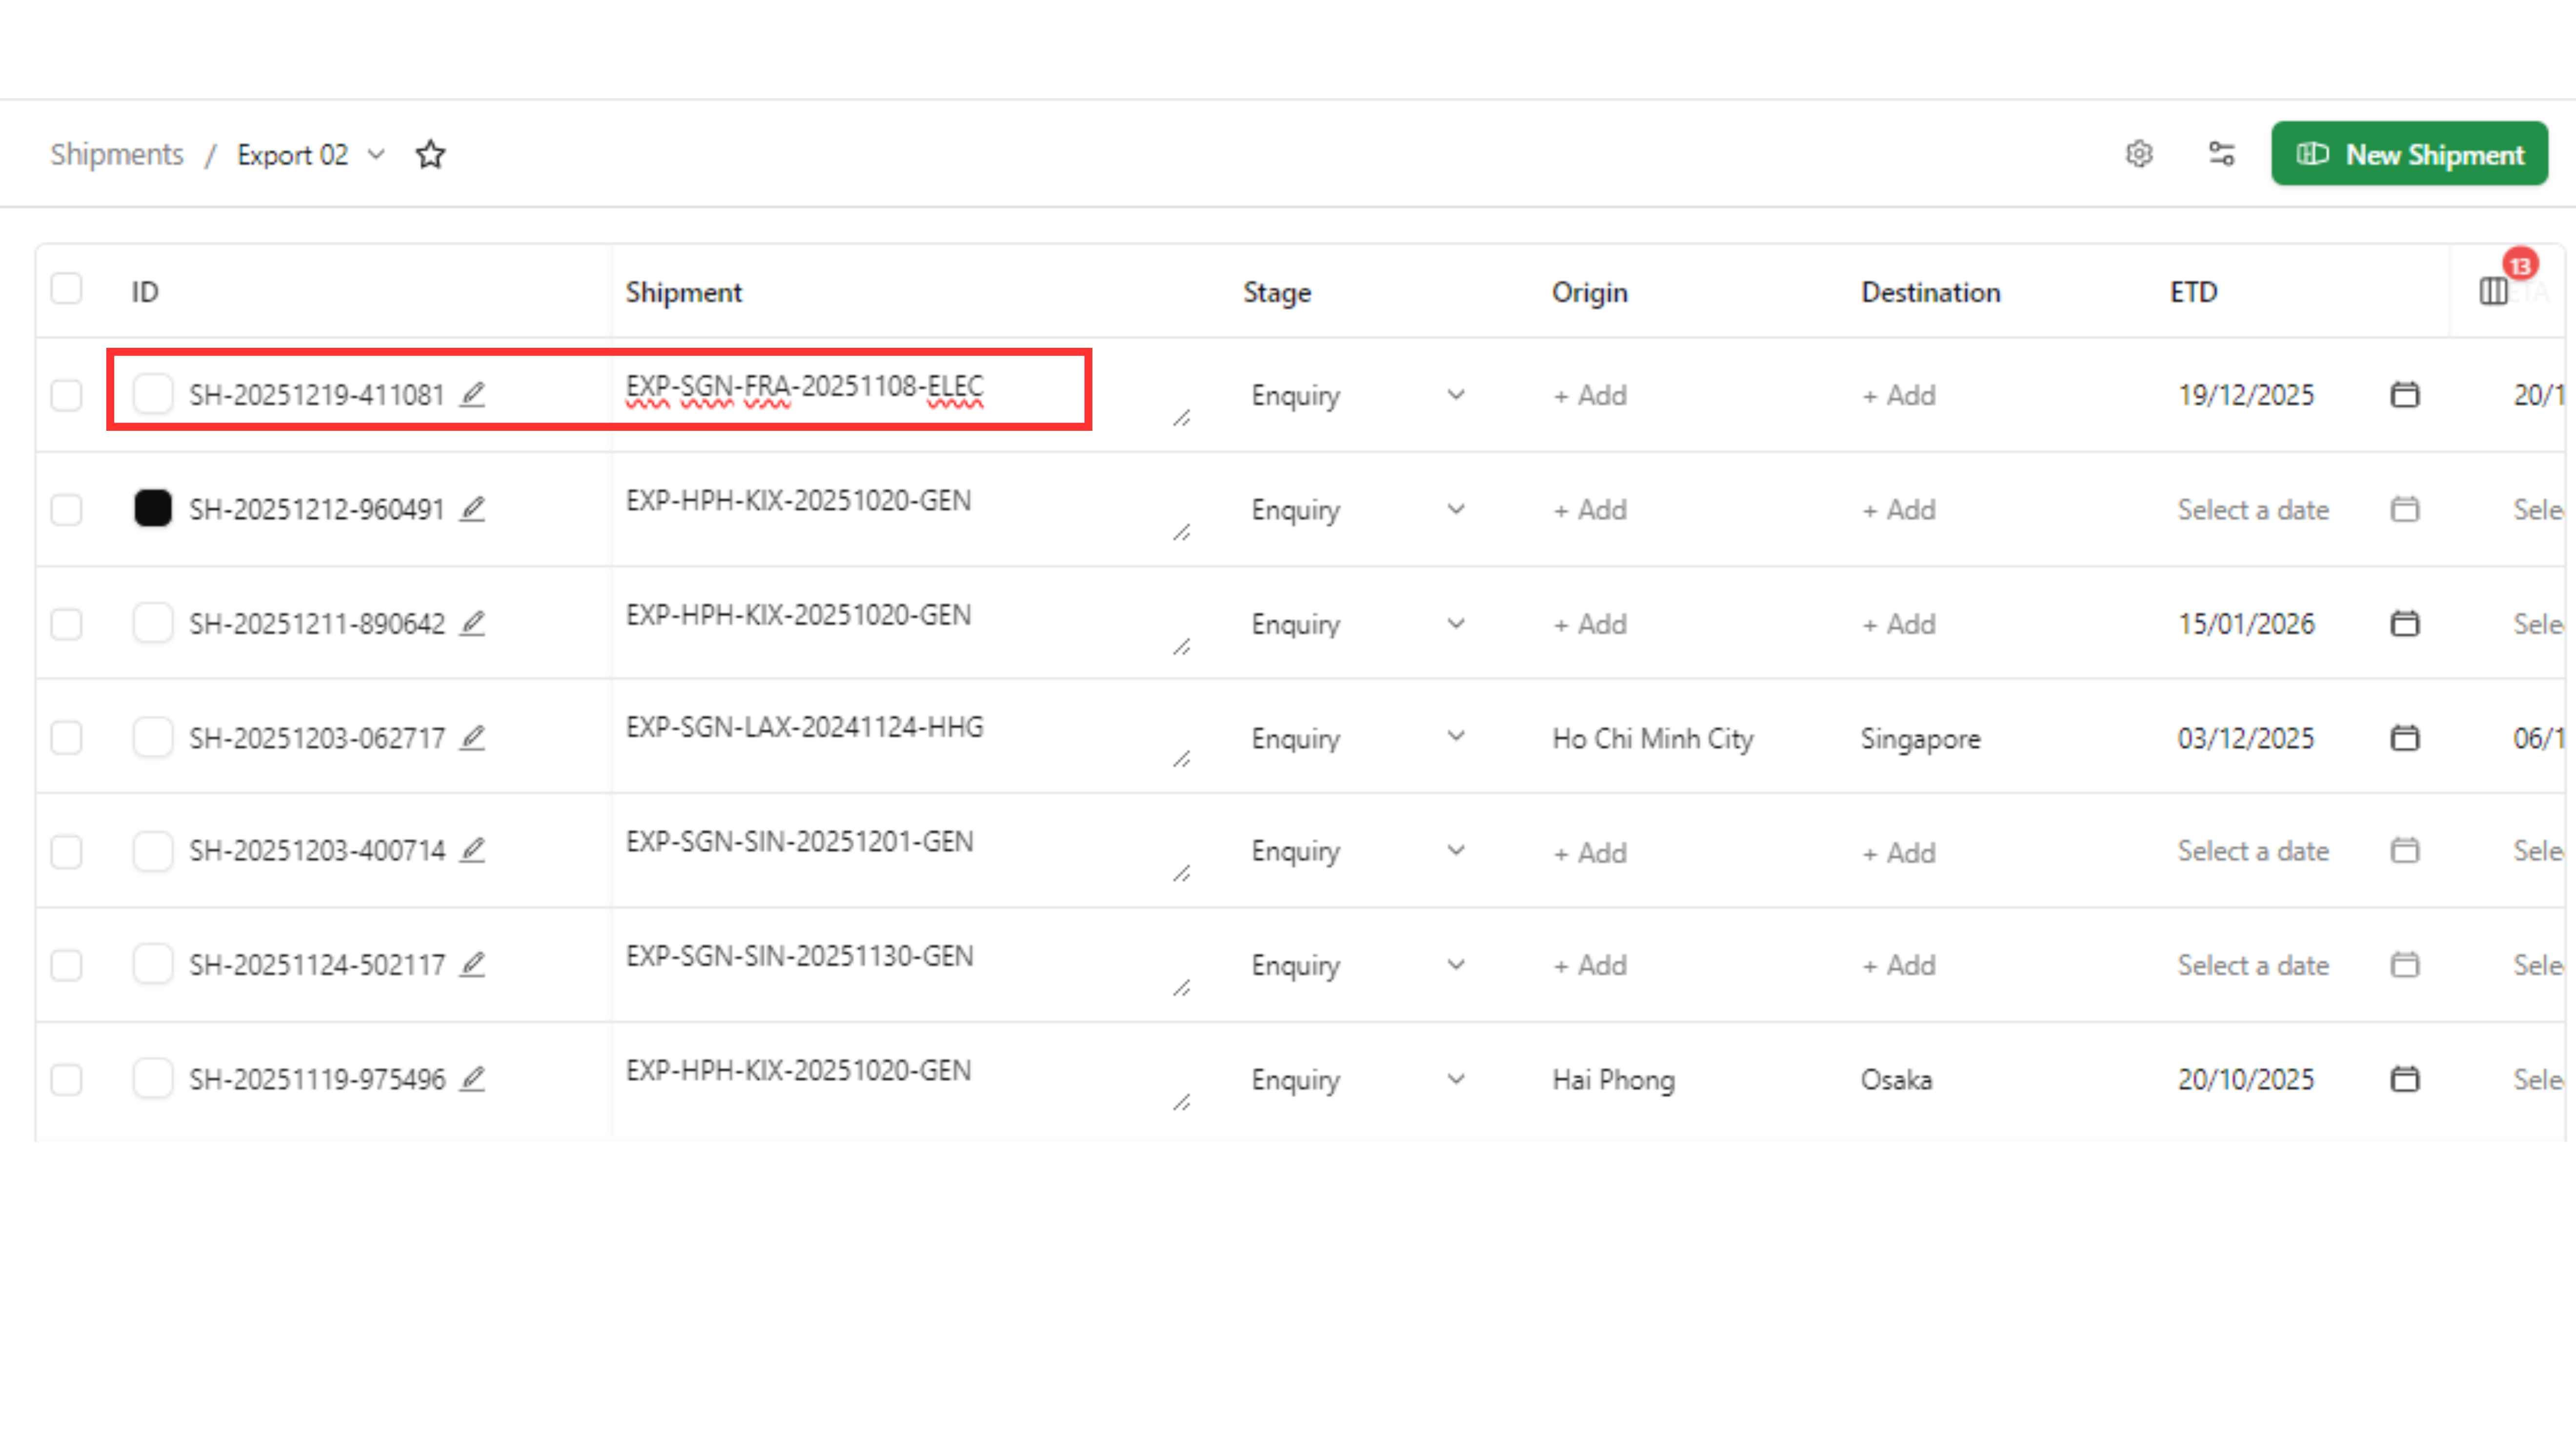Screen dimensions: 2576x1449
Task: Open the settings gear icon
Action: click(2139, 154)
